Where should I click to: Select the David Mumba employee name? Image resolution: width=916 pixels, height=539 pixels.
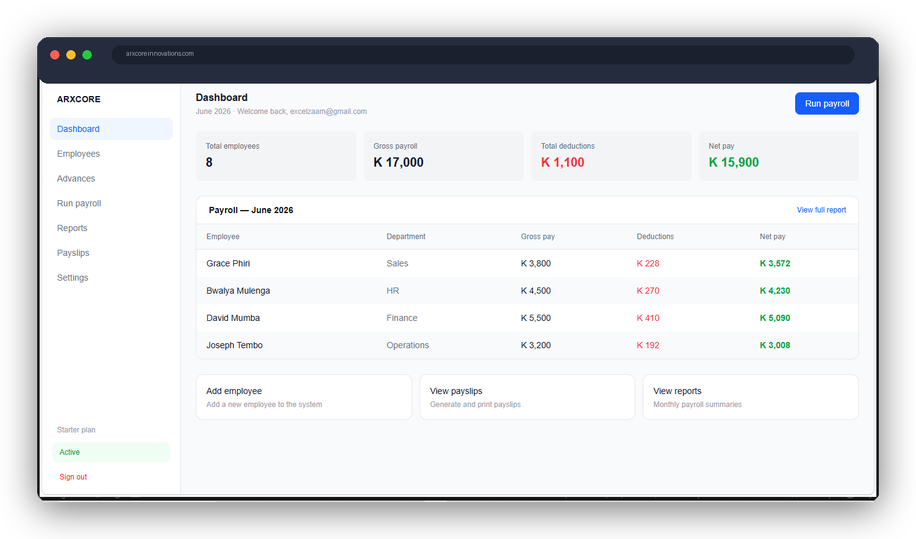(x=233, y=318)
